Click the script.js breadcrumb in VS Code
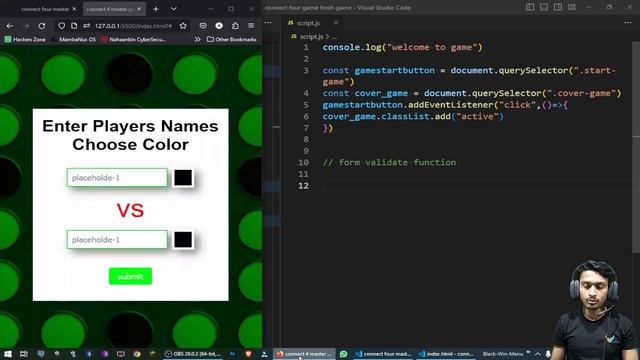 (311, 37)
